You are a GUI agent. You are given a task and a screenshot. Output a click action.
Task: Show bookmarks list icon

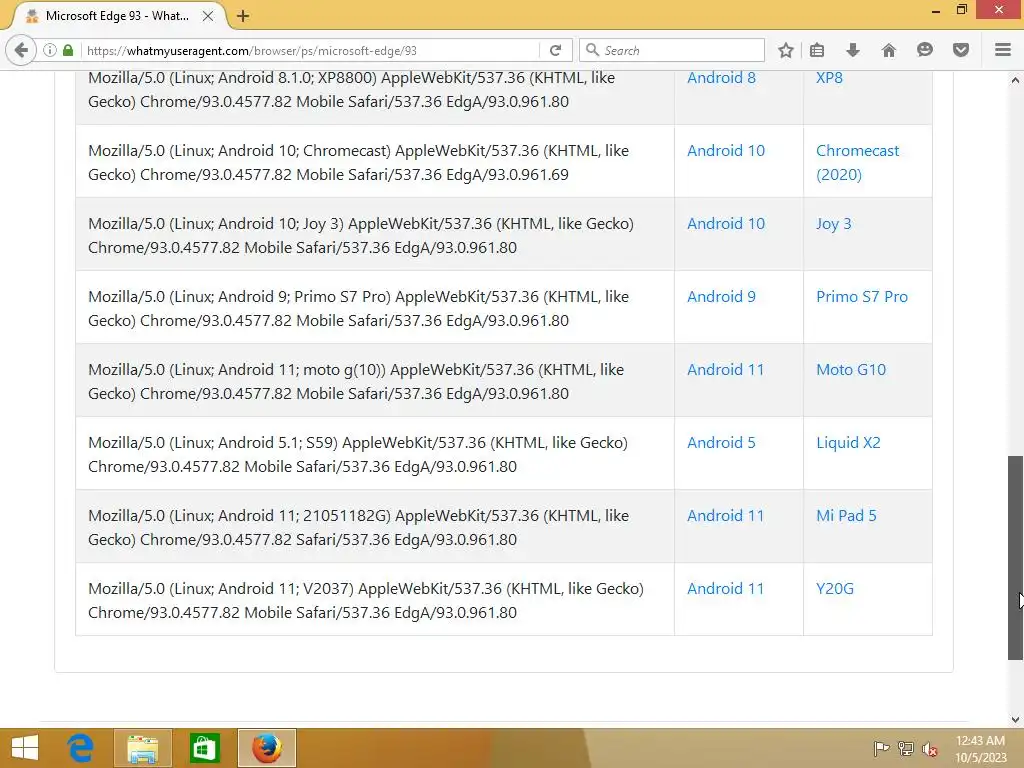817,50
